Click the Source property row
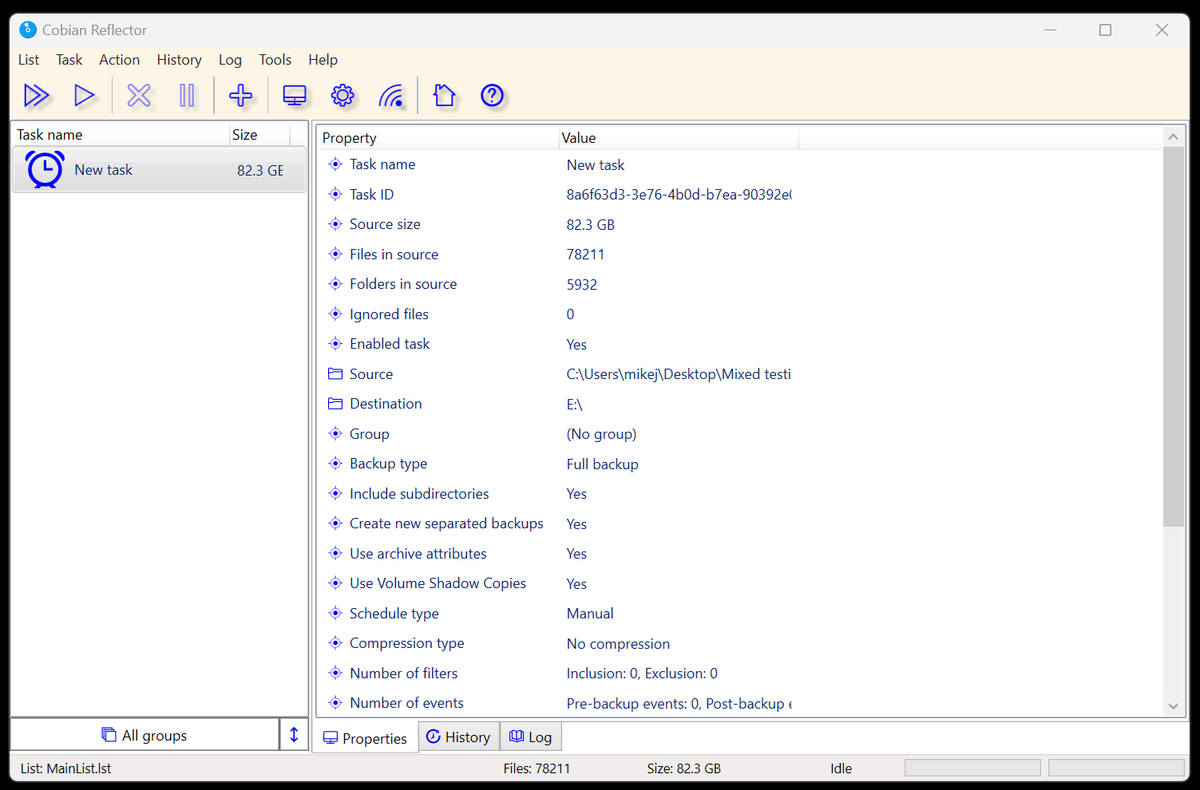This screenshot has width=1200, height=790. coord(370,373)
